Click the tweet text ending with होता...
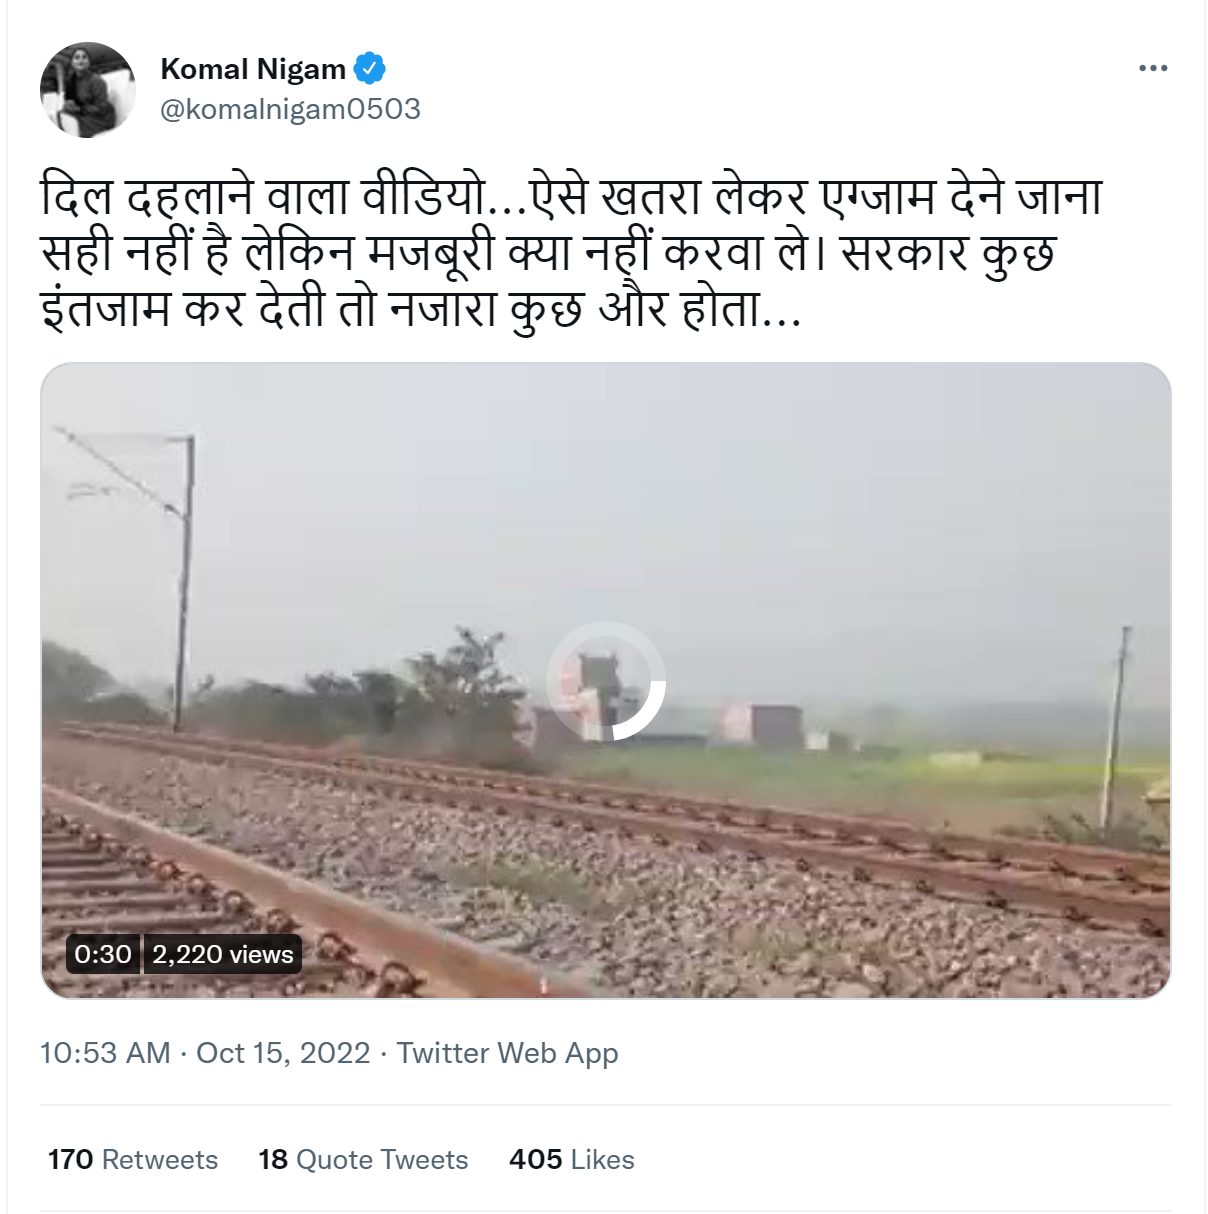 pyautogui.click(x=418, y=309)
